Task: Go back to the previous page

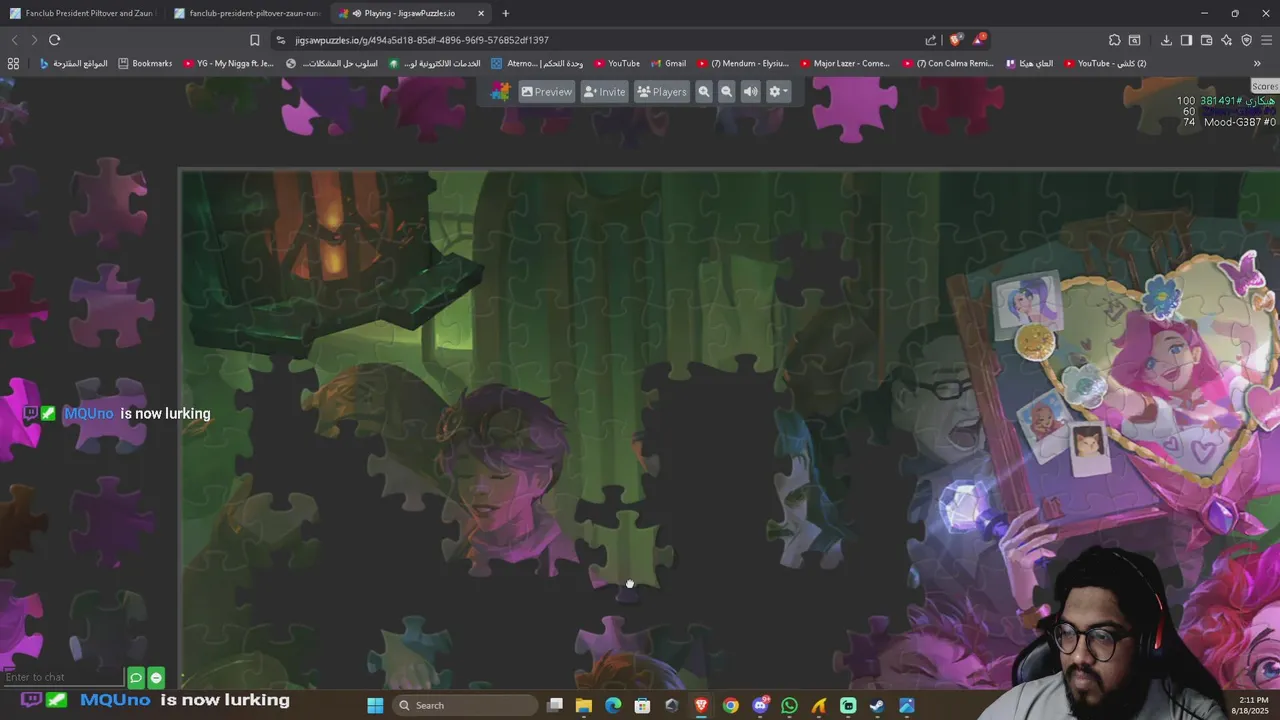Action: tap(14, 40)
